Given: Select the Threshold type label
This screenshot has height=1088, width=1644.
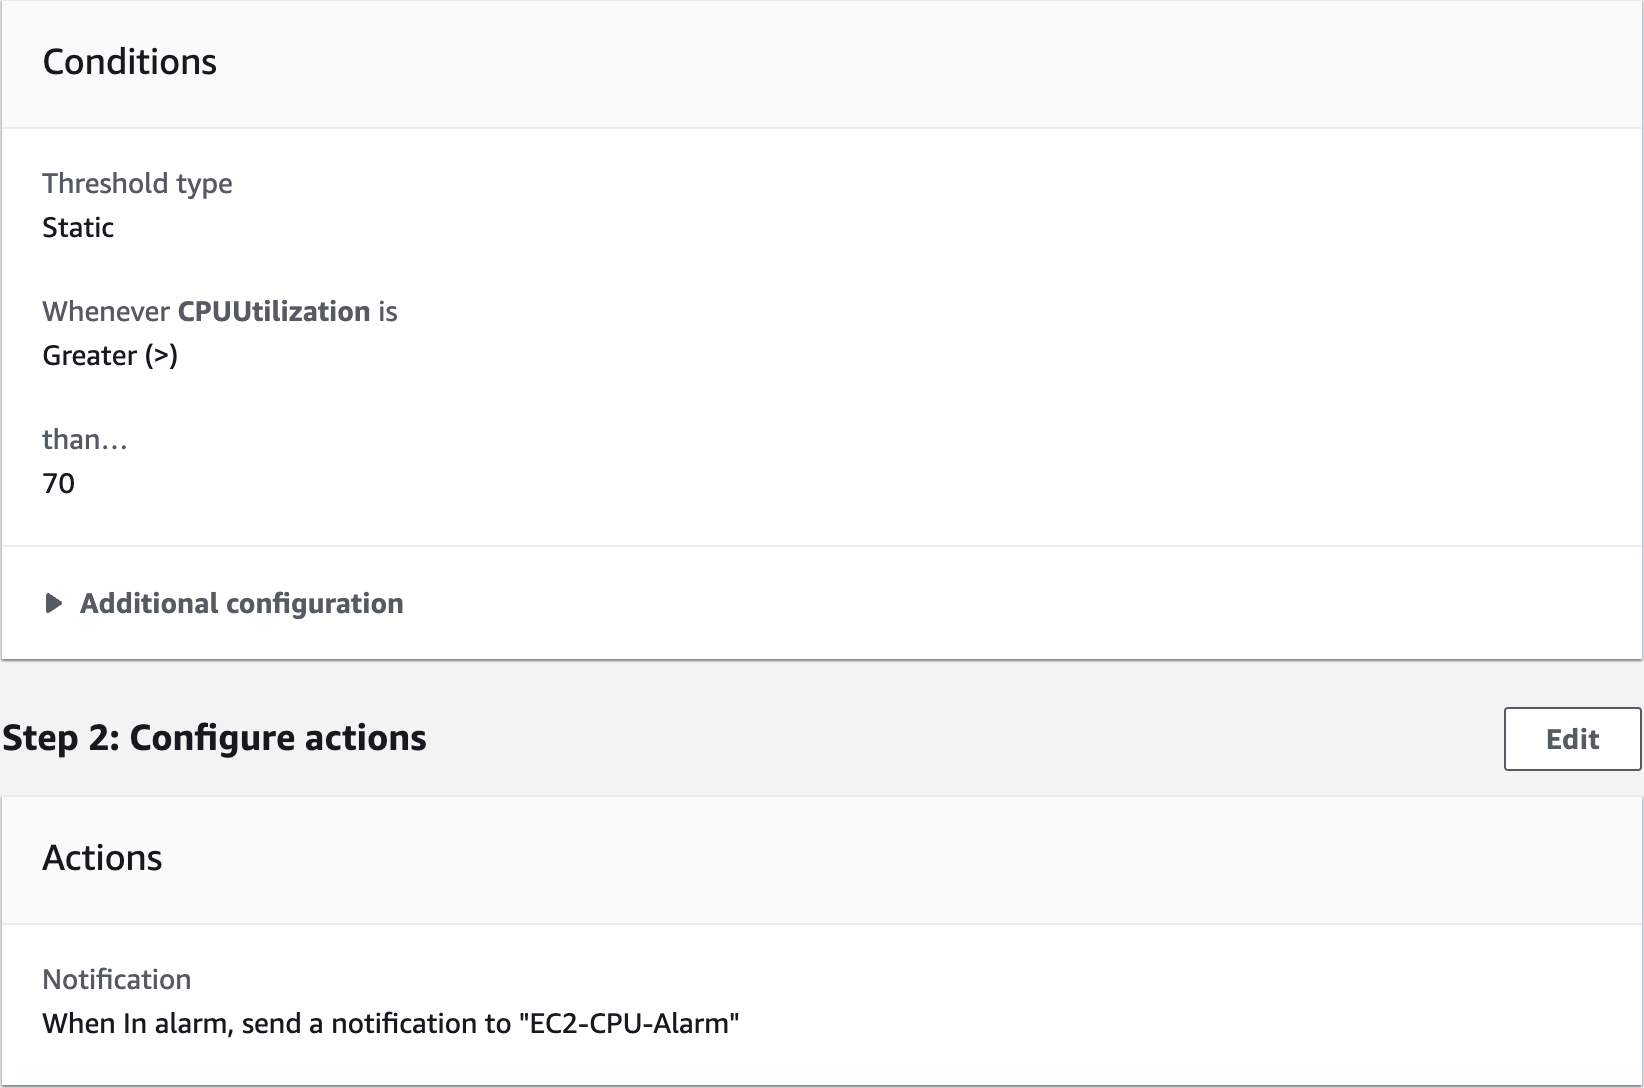Looking at the screenshot, I should point(137,183).
